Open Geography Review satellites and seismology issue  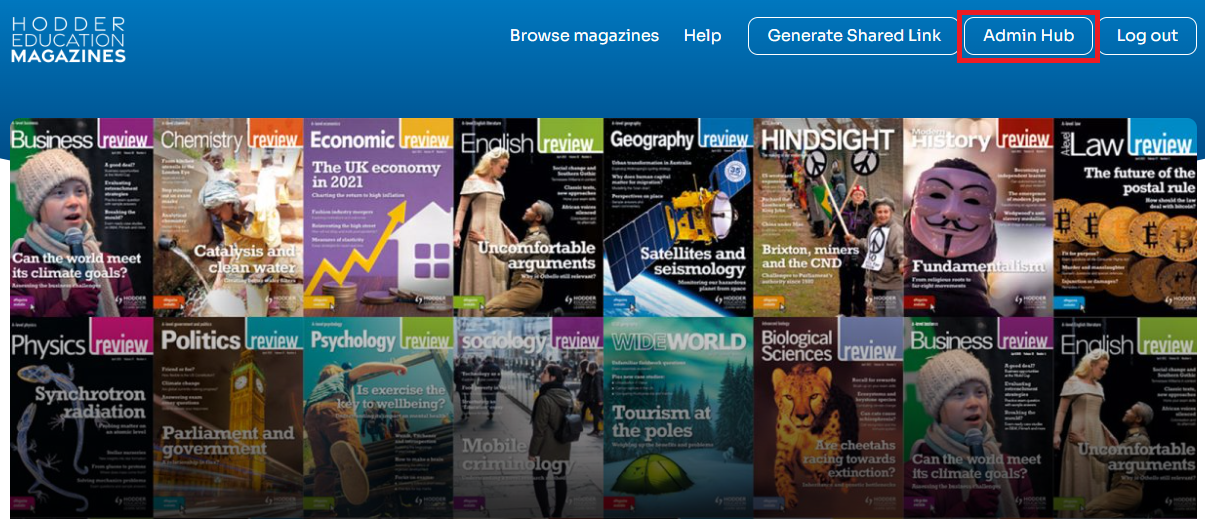(x=678, y=217)
